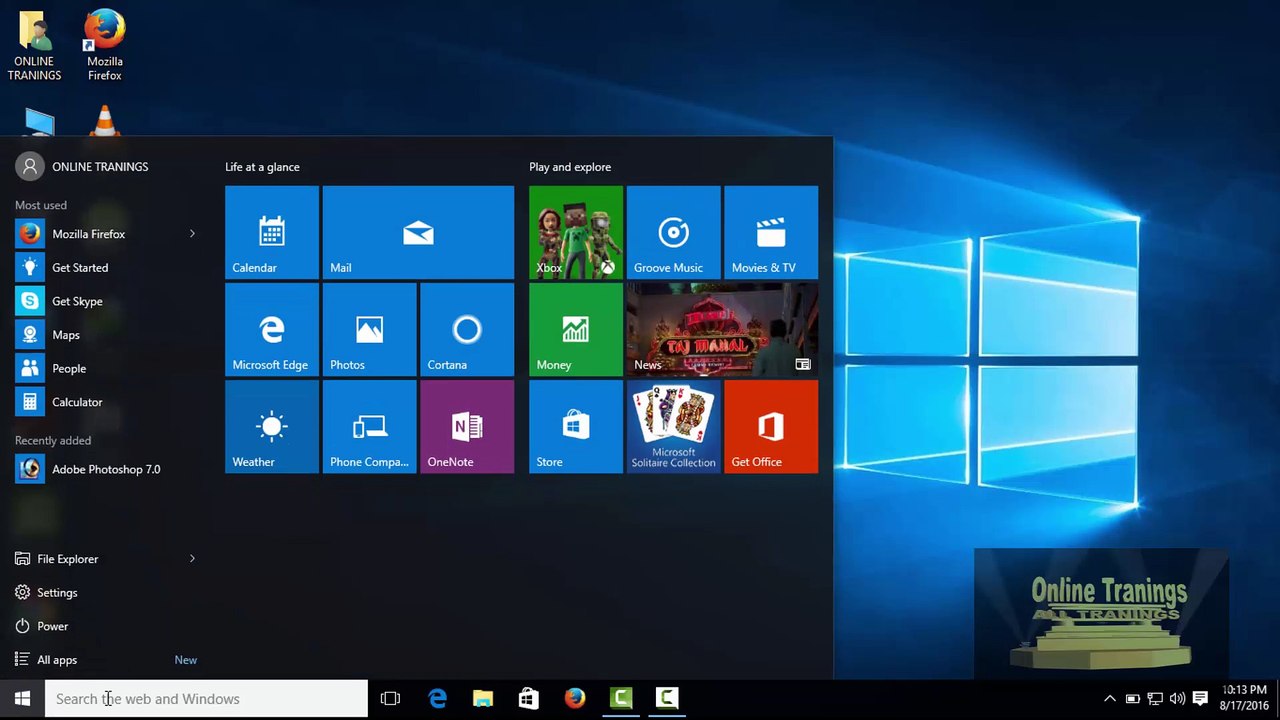Open the Movies & TV tile
The image size is (1280, 720).
pyautogui.click(x=771, y=232)
